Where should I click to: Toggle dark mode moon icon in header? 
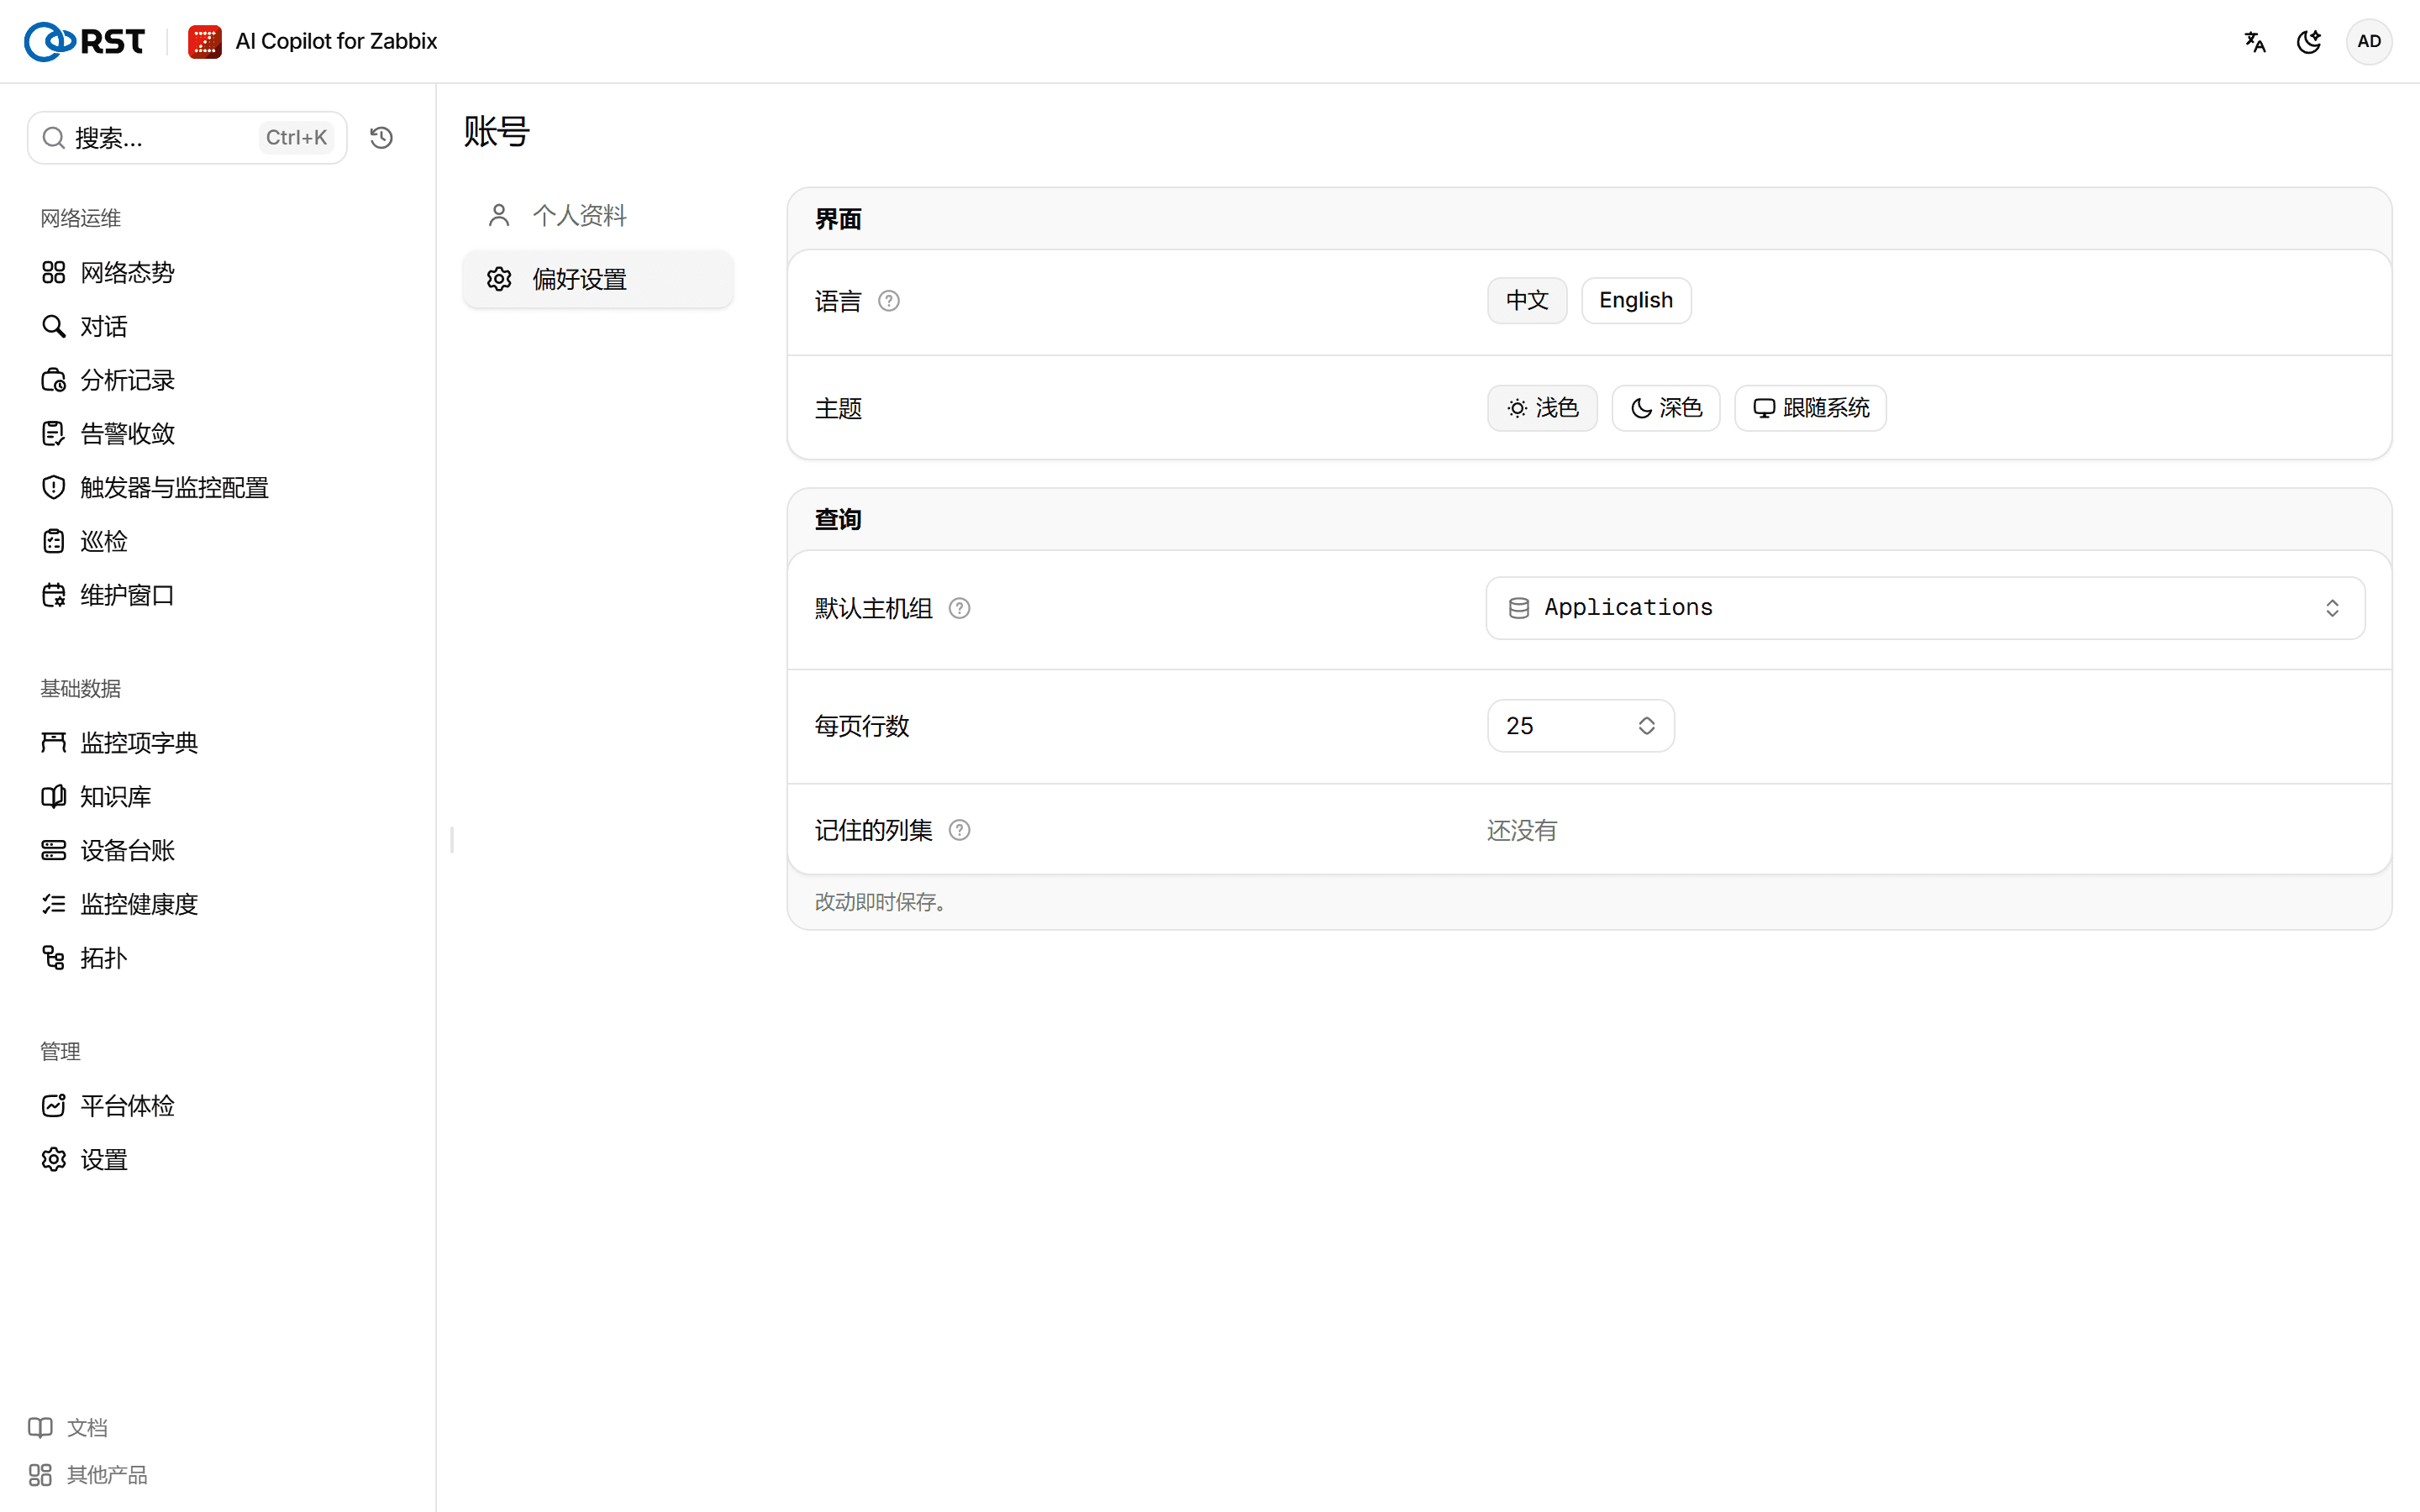(2309, 41)
